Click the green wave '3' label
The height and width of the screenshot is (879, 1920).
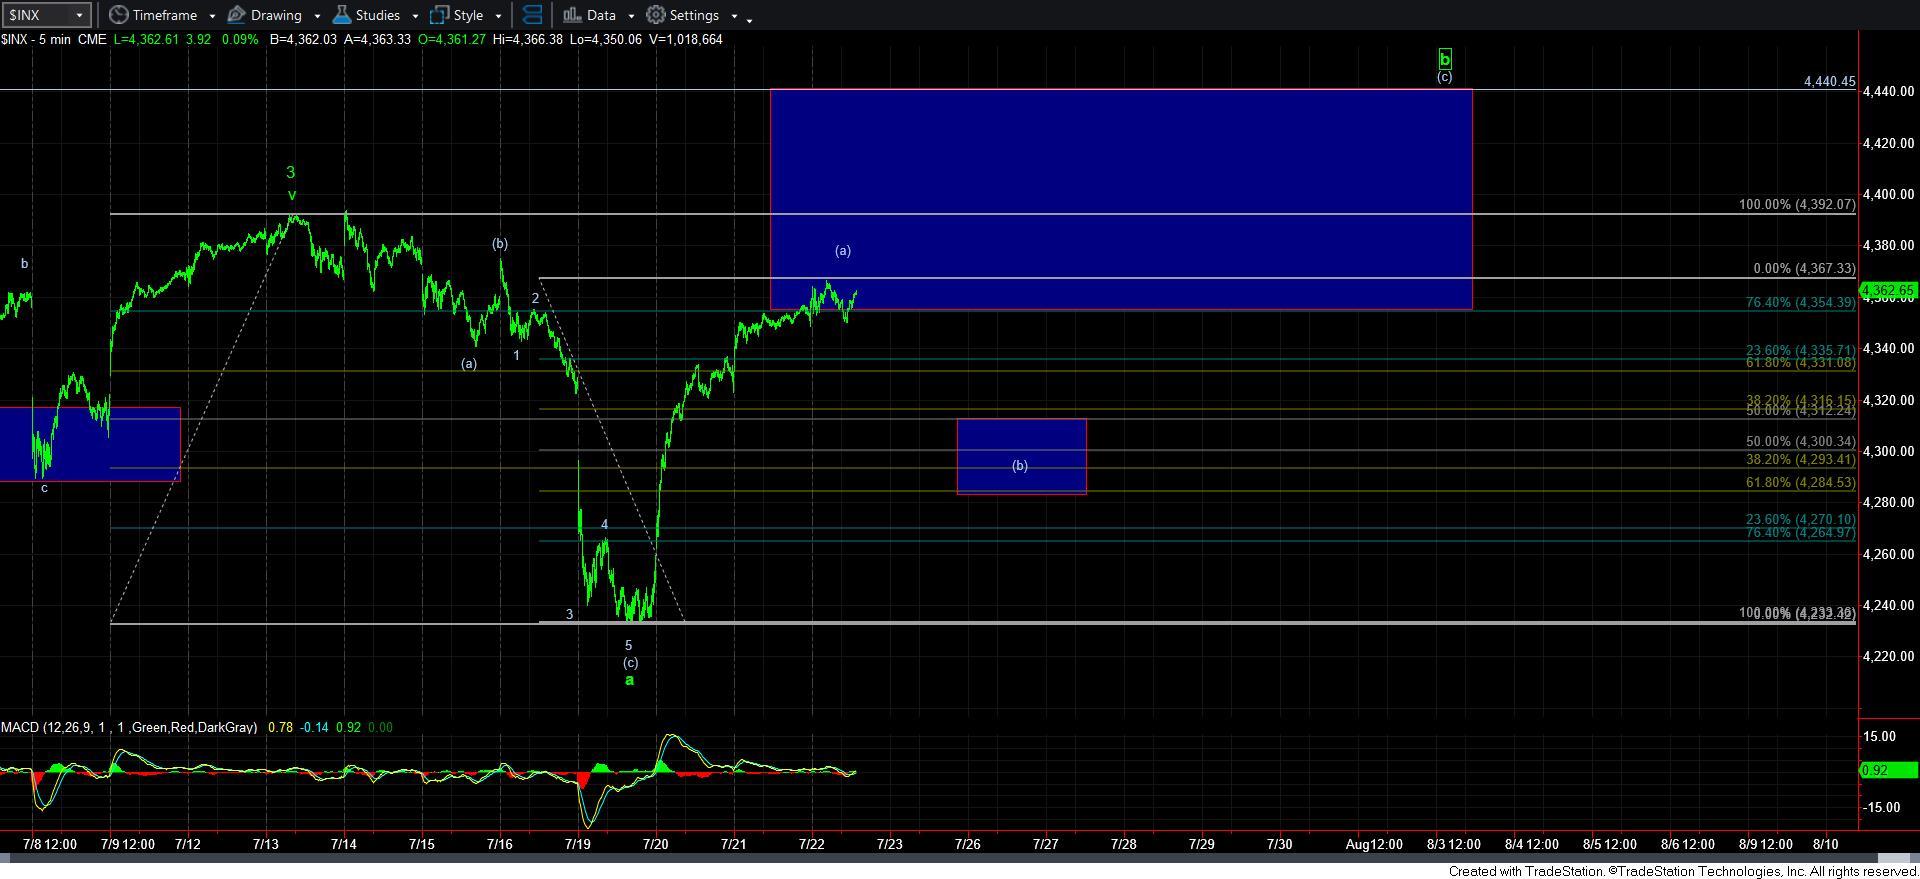290,173
